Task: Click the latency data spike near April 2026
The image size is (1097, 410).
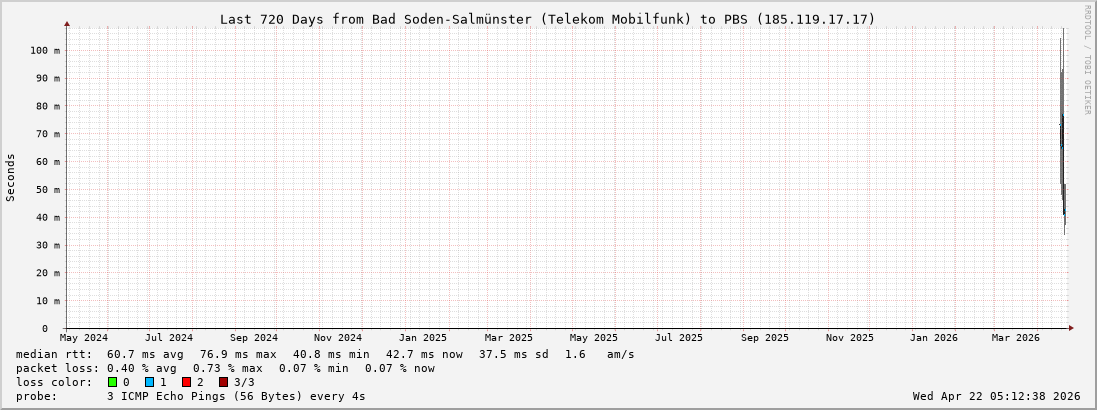Action: (1062, 130)
